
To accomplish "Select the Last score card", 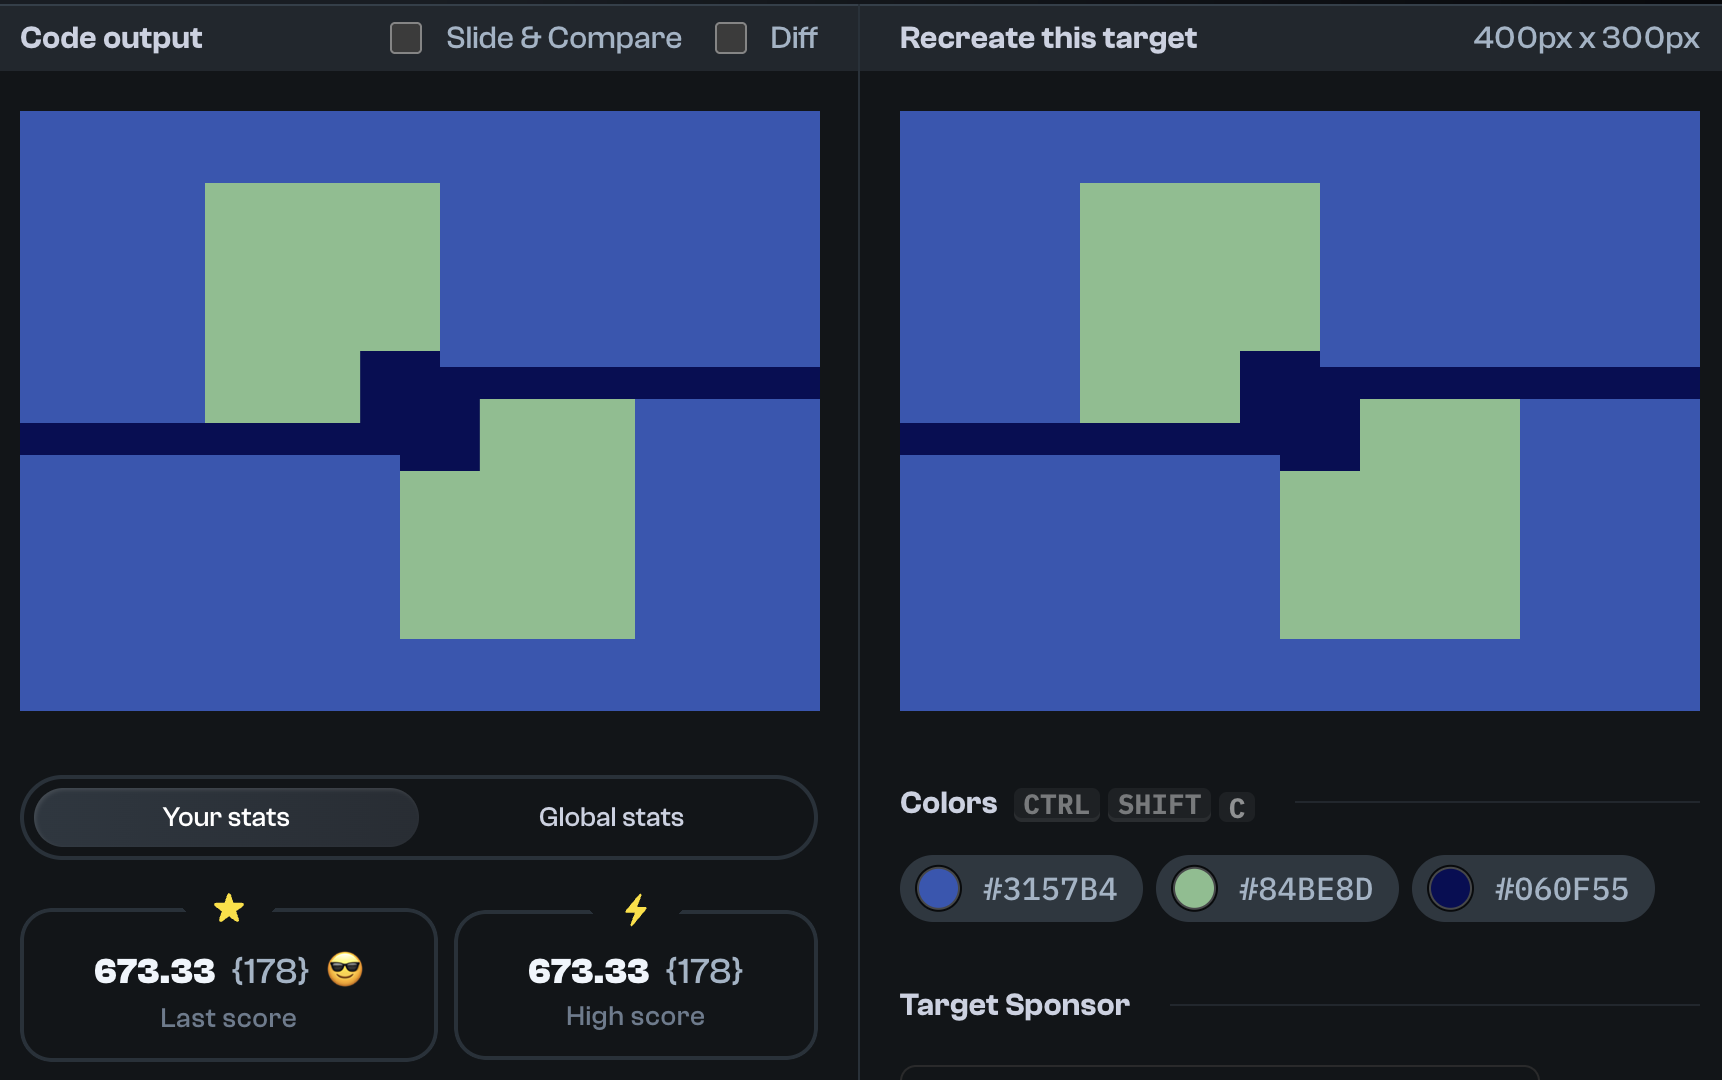I will click(x=229, y=985).
